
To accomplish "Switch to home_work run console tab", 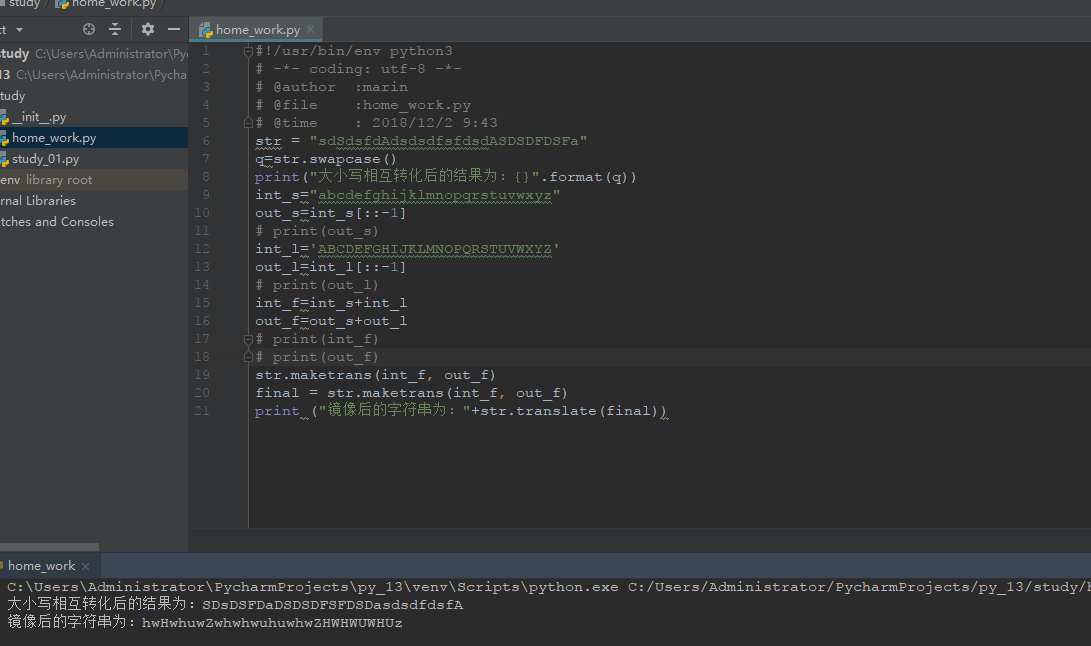I will [x=41, y=566].
